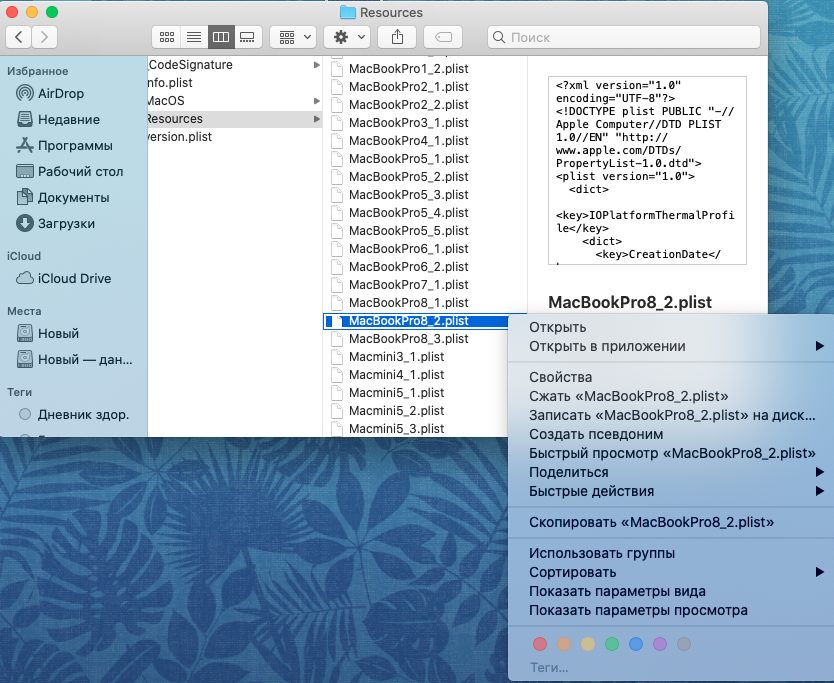Click the file icon of MacBookPro4_1.plist
Screen dimensions: 834x683
click(x=337, y=141)
